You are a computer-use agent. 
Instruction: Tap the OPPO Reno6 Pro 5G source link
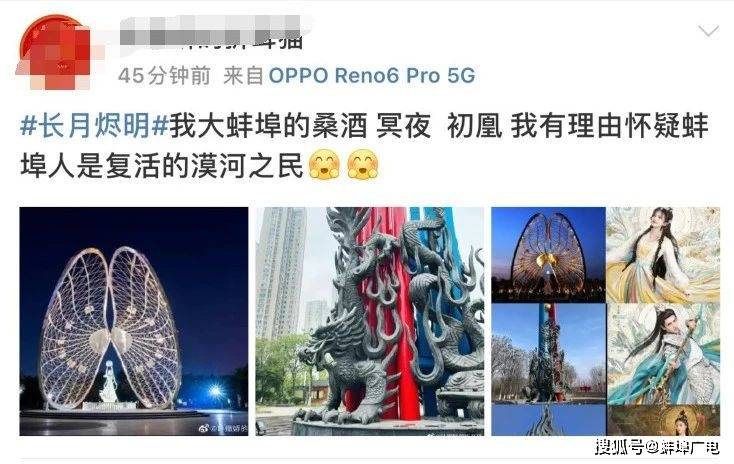372,75
